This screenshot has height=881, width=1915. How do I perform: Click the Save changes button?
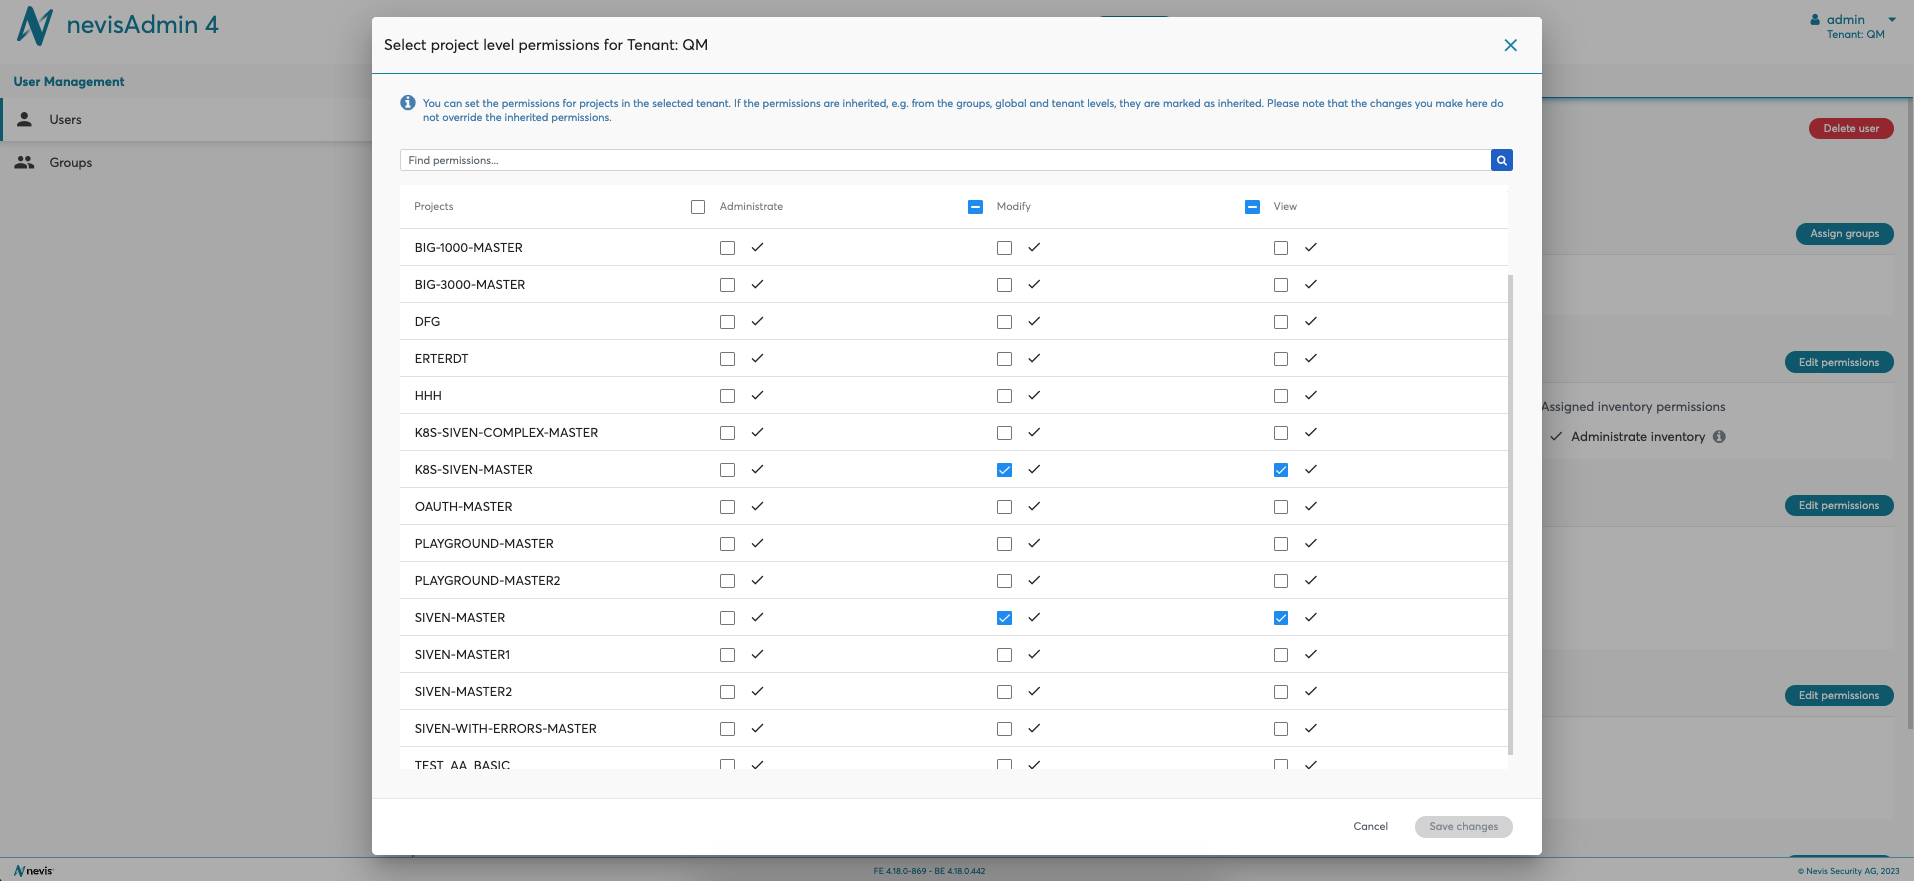pyautogui.click(x=1463, y=827)
